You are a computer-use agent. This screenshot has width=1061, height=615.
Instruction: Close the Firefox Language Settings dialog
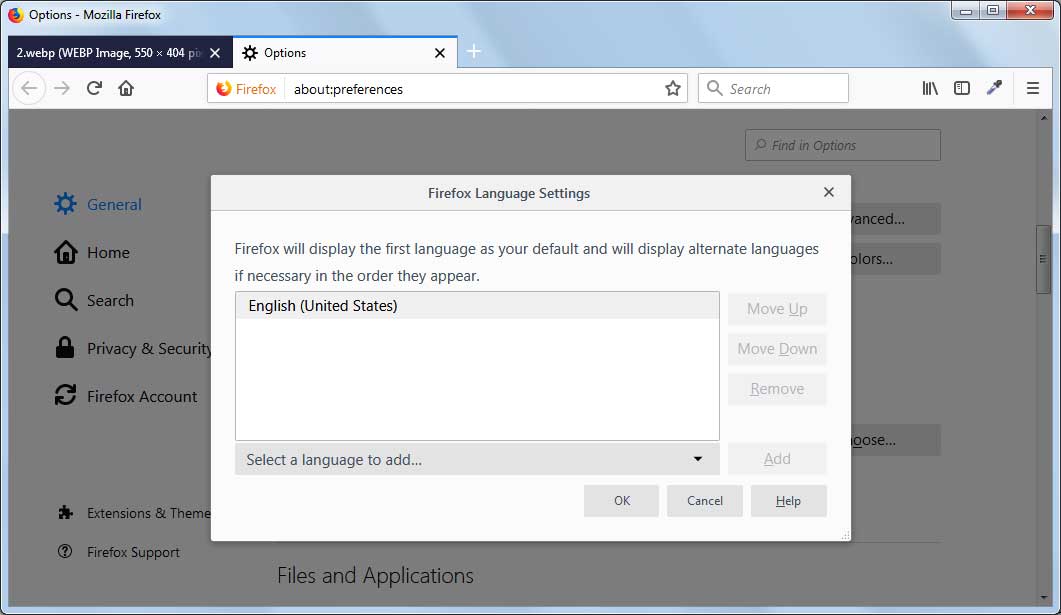[x=829, y=192]
